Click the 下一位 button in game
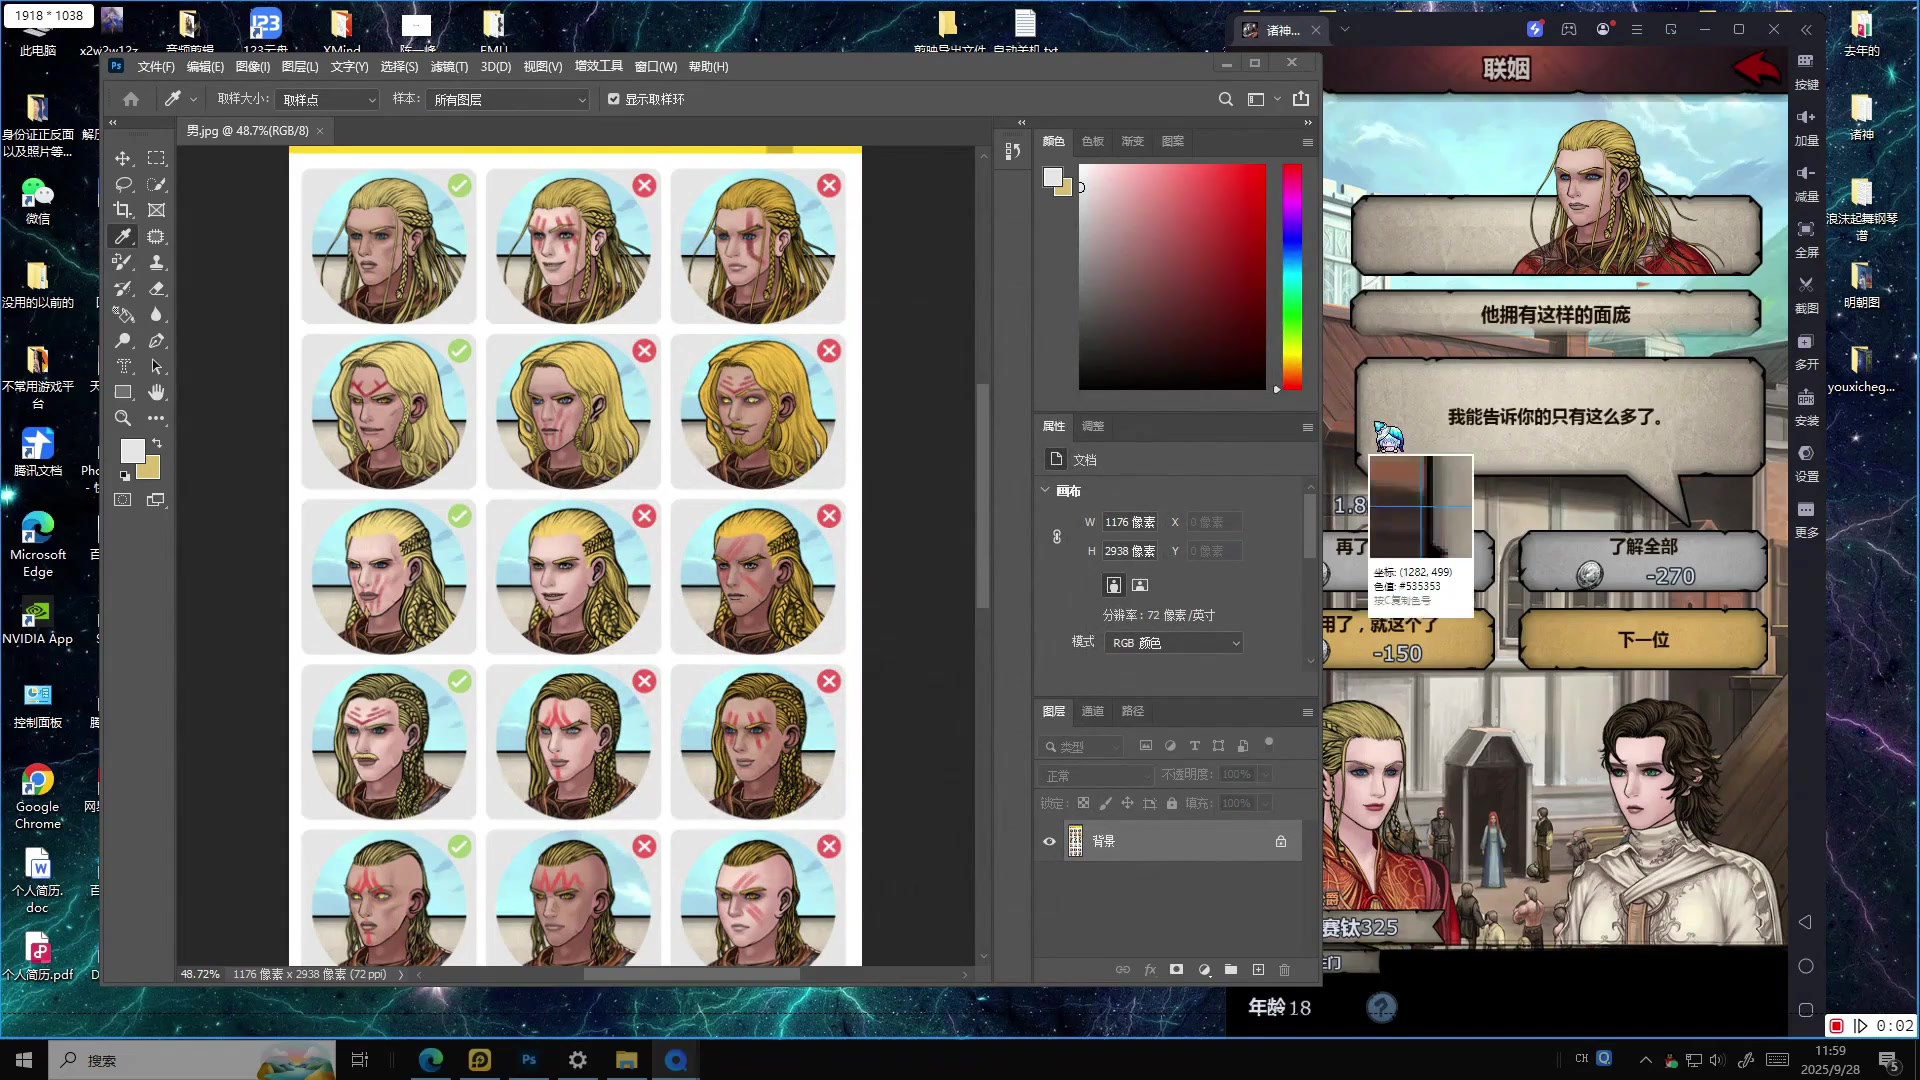1920x1080 pixels. [1643, 639]
